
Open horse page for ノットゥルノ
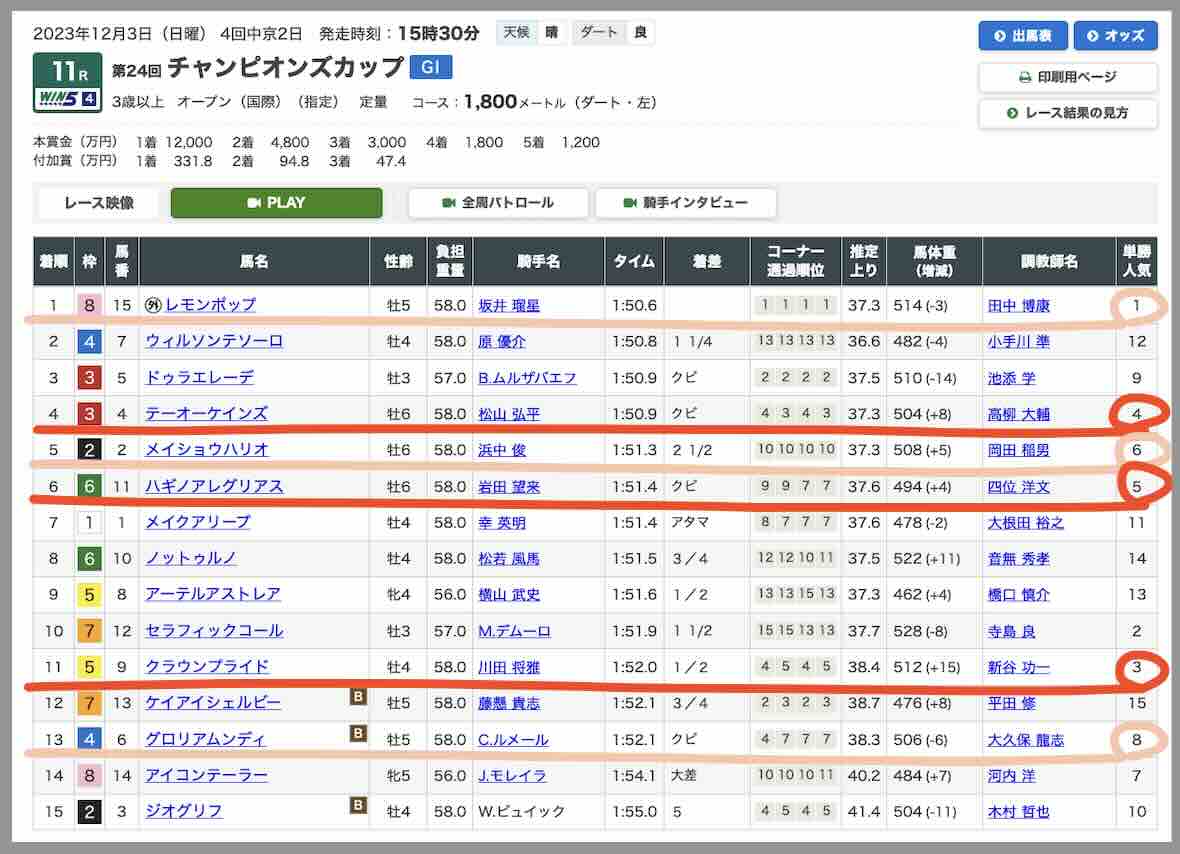191,558
